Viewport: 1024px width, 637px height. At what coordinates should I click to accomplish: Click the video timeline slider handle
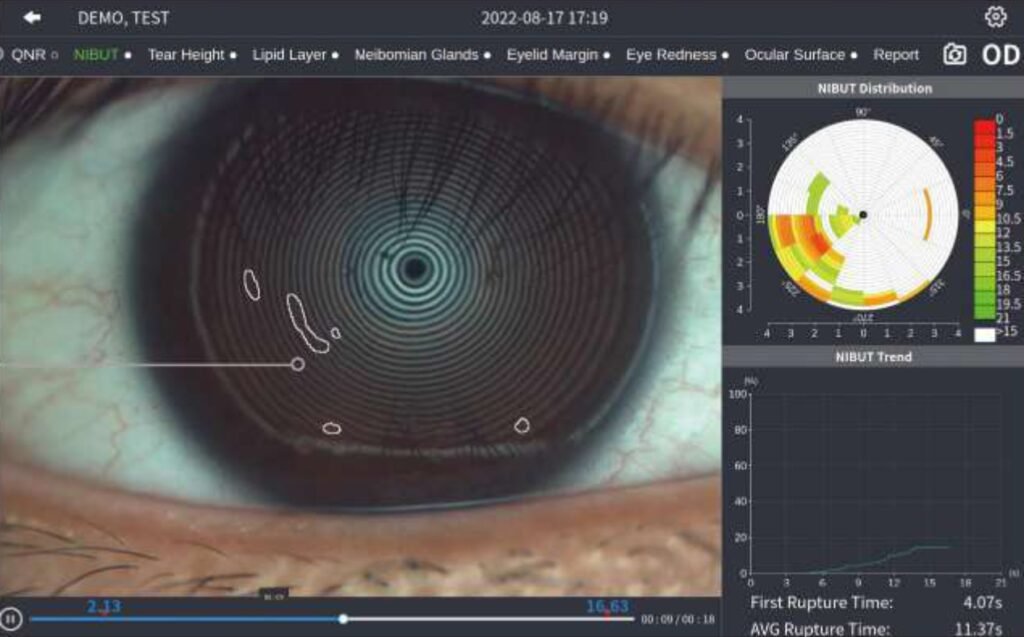343,619
